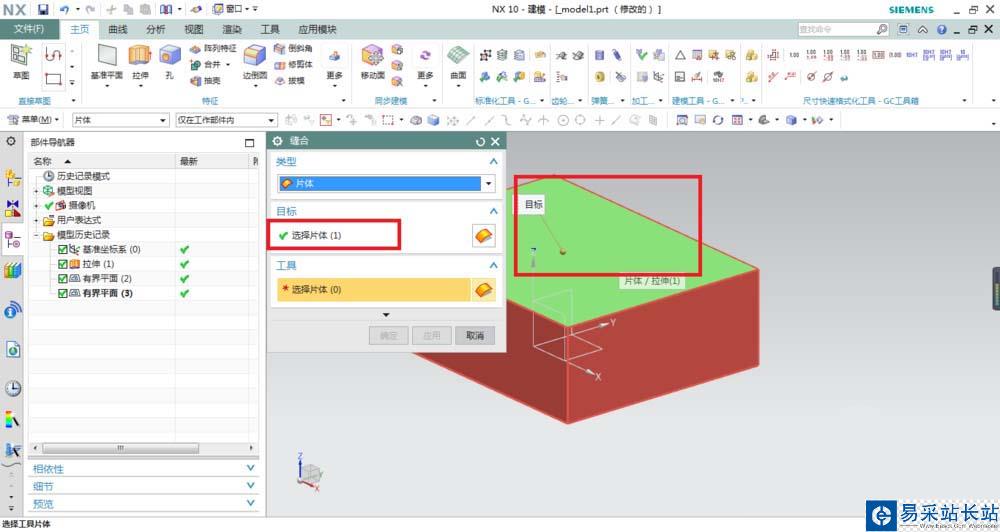Viewport: 1000px width, 532px height.
Task: Click the 倒斜角 chamfer icon
Action: 279,48
